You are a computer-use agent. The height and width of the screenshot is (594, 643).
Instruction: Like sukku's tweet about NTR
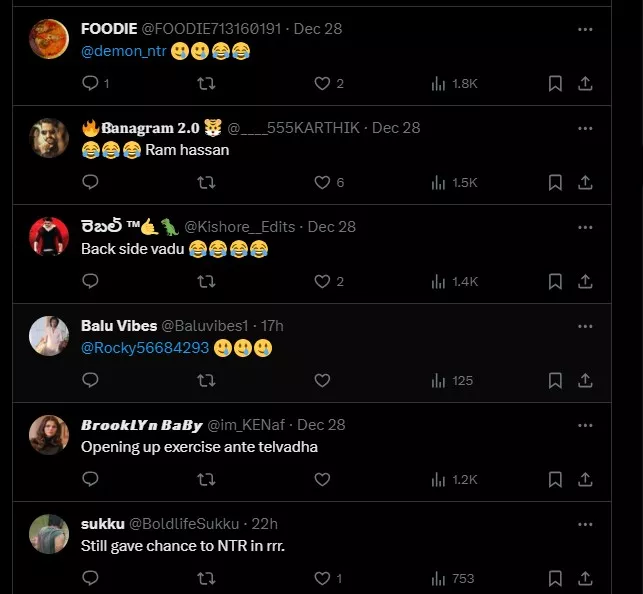[x=322, y=578]
